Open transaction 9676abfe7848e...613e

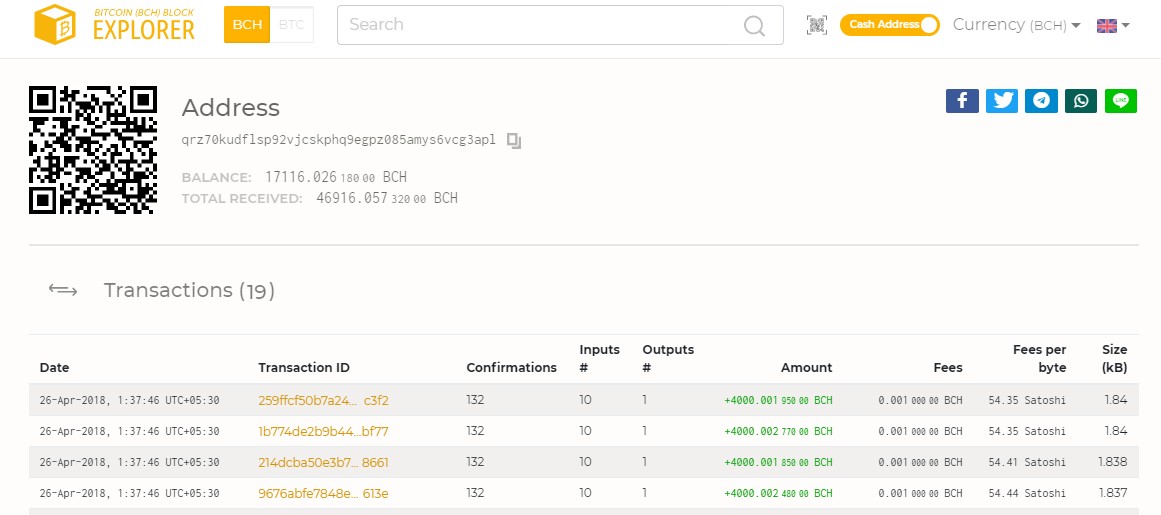323,494
